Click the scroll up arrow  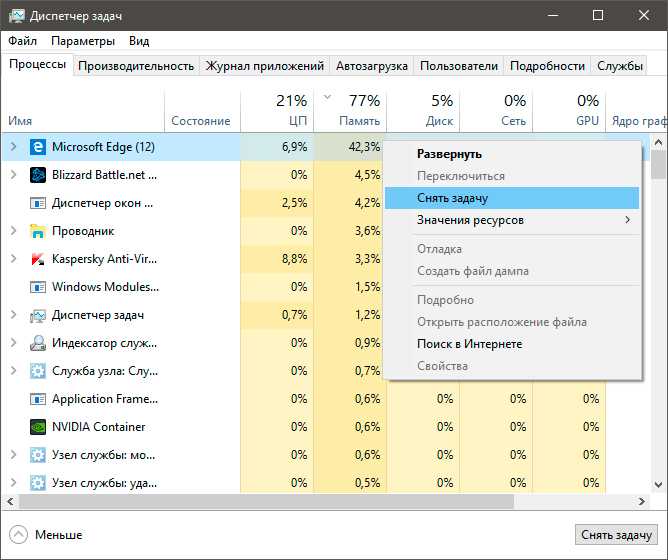(x=658, y=142)
